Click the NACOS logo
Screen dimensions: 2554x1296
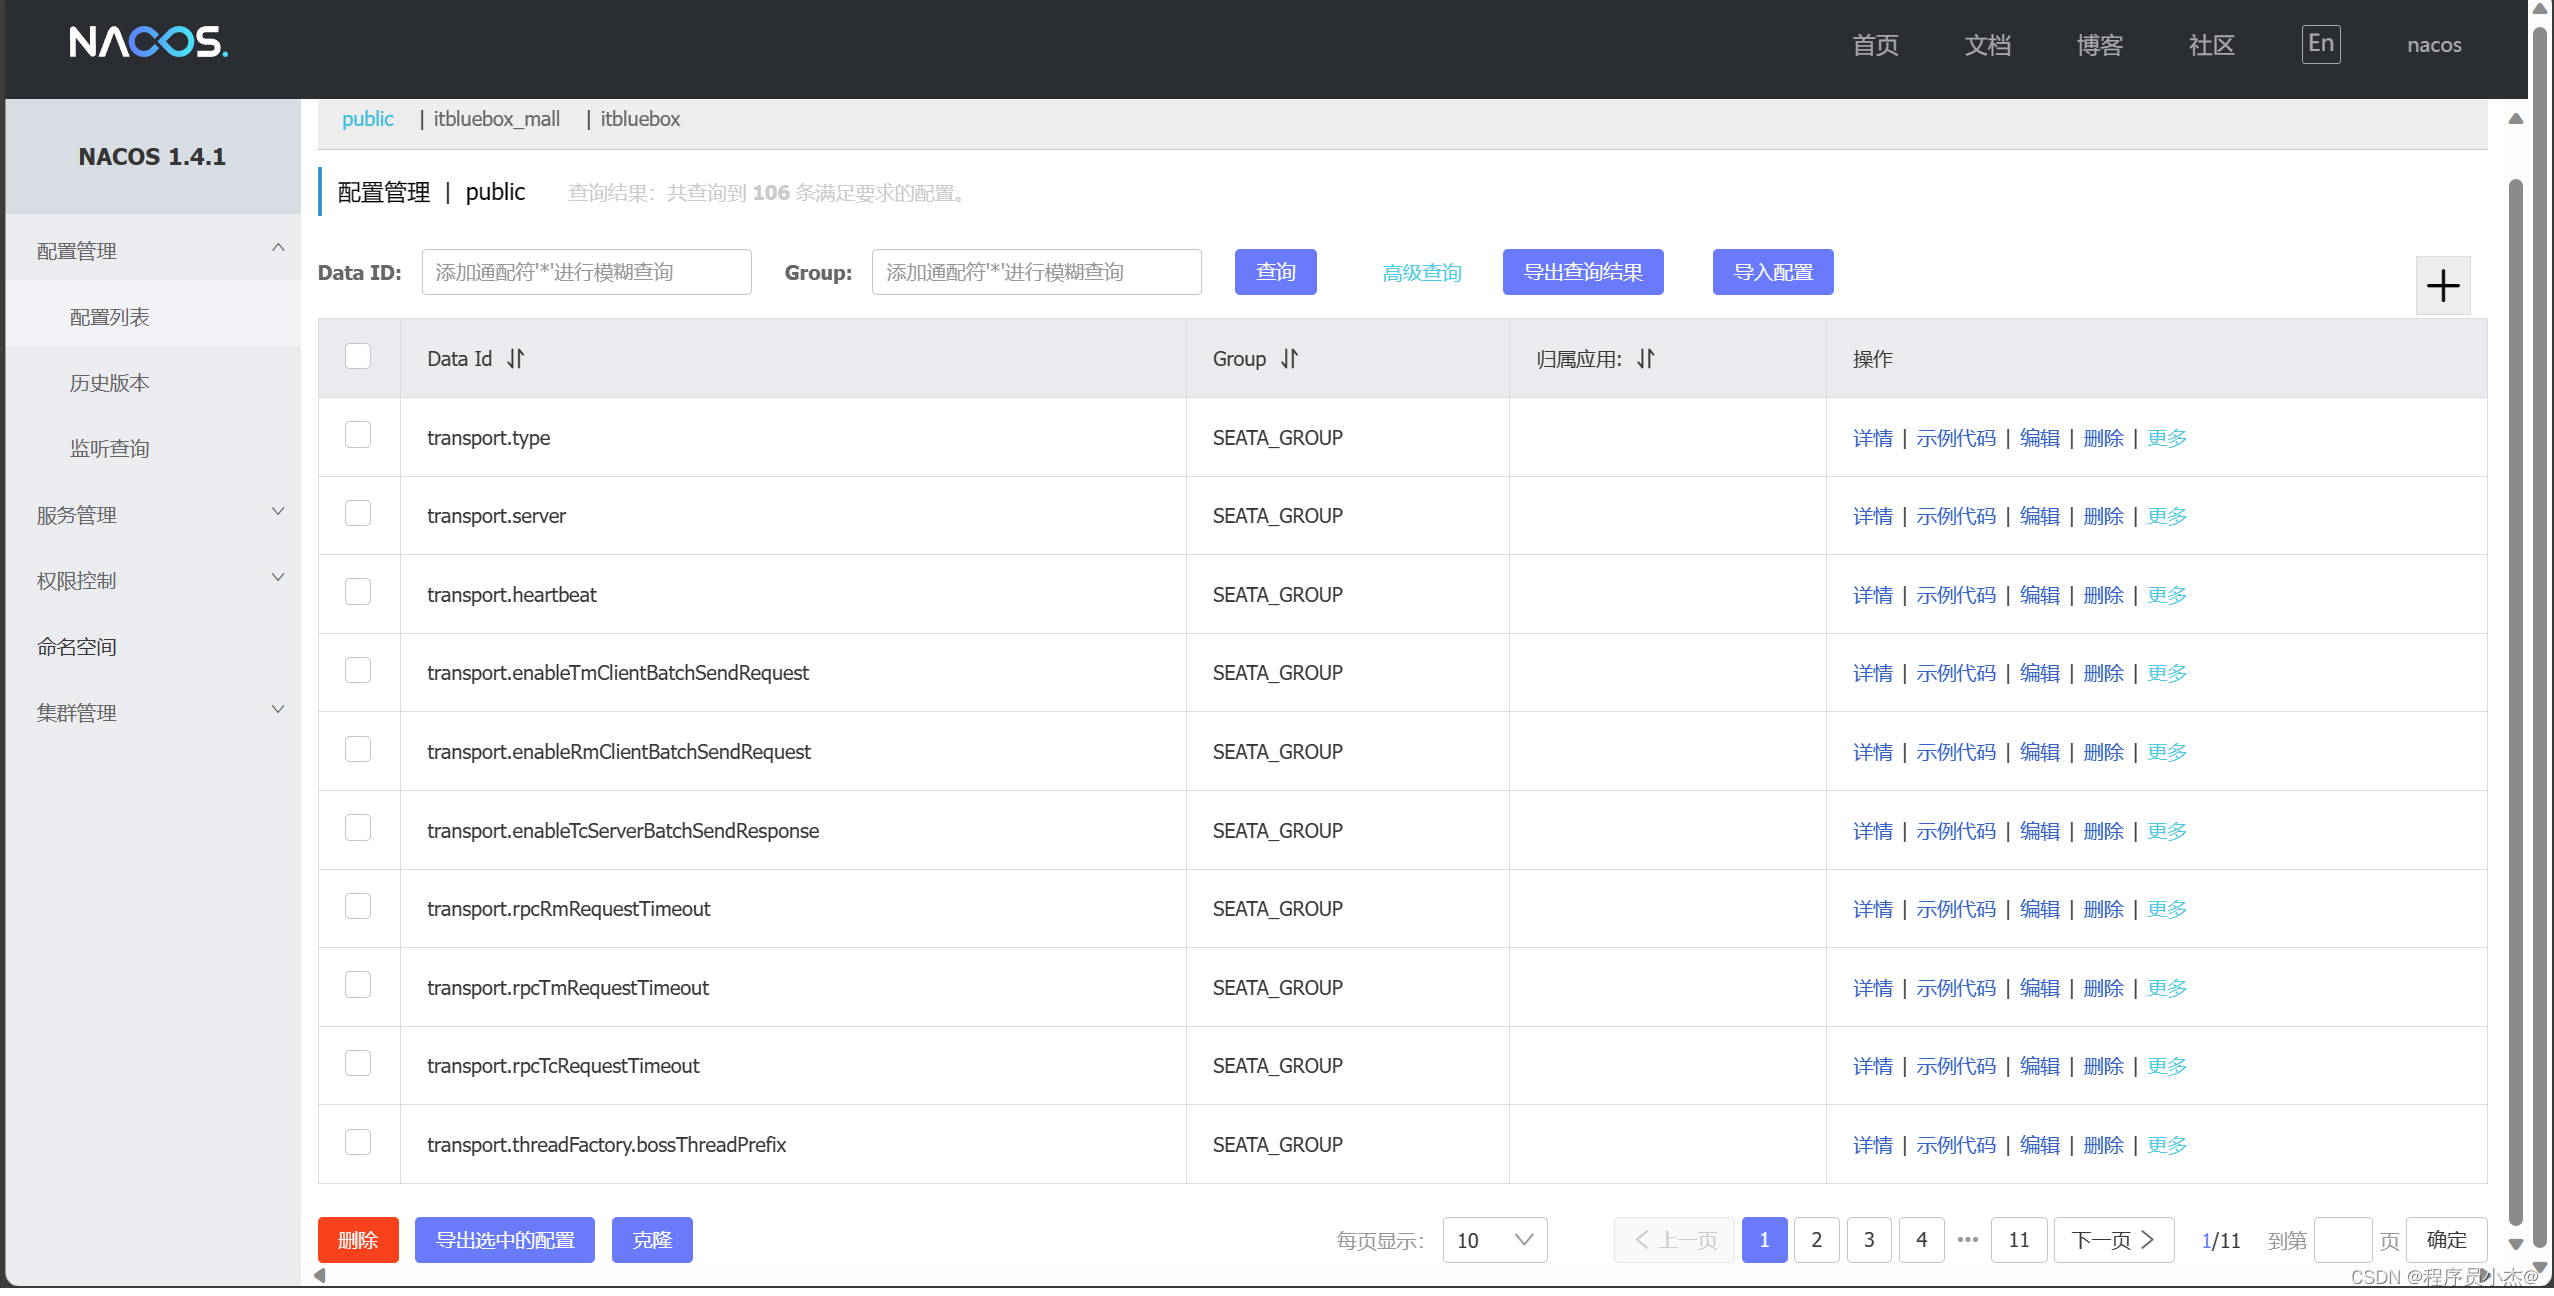(x=148, y=42)
